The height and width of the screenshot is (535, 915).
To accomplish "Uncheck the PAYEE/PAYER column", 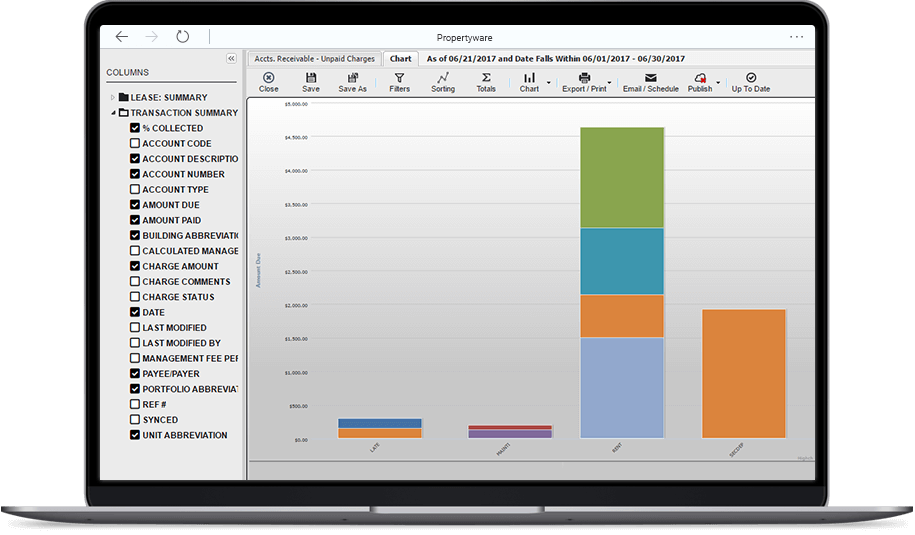I will click(135, 373).
